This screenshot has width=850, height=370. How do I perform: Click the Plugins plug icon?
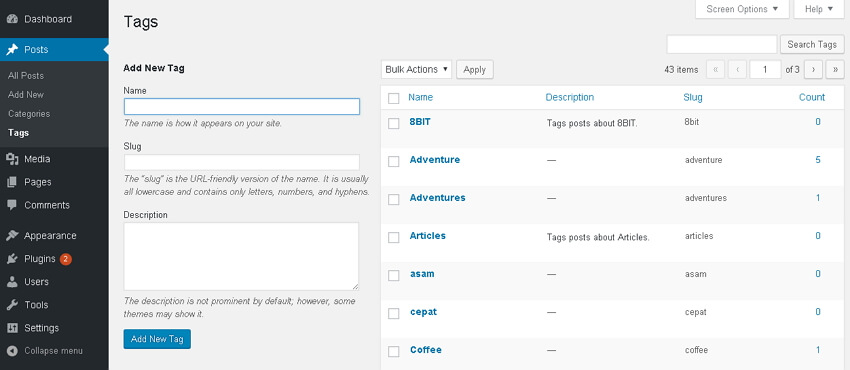point(12,259)
